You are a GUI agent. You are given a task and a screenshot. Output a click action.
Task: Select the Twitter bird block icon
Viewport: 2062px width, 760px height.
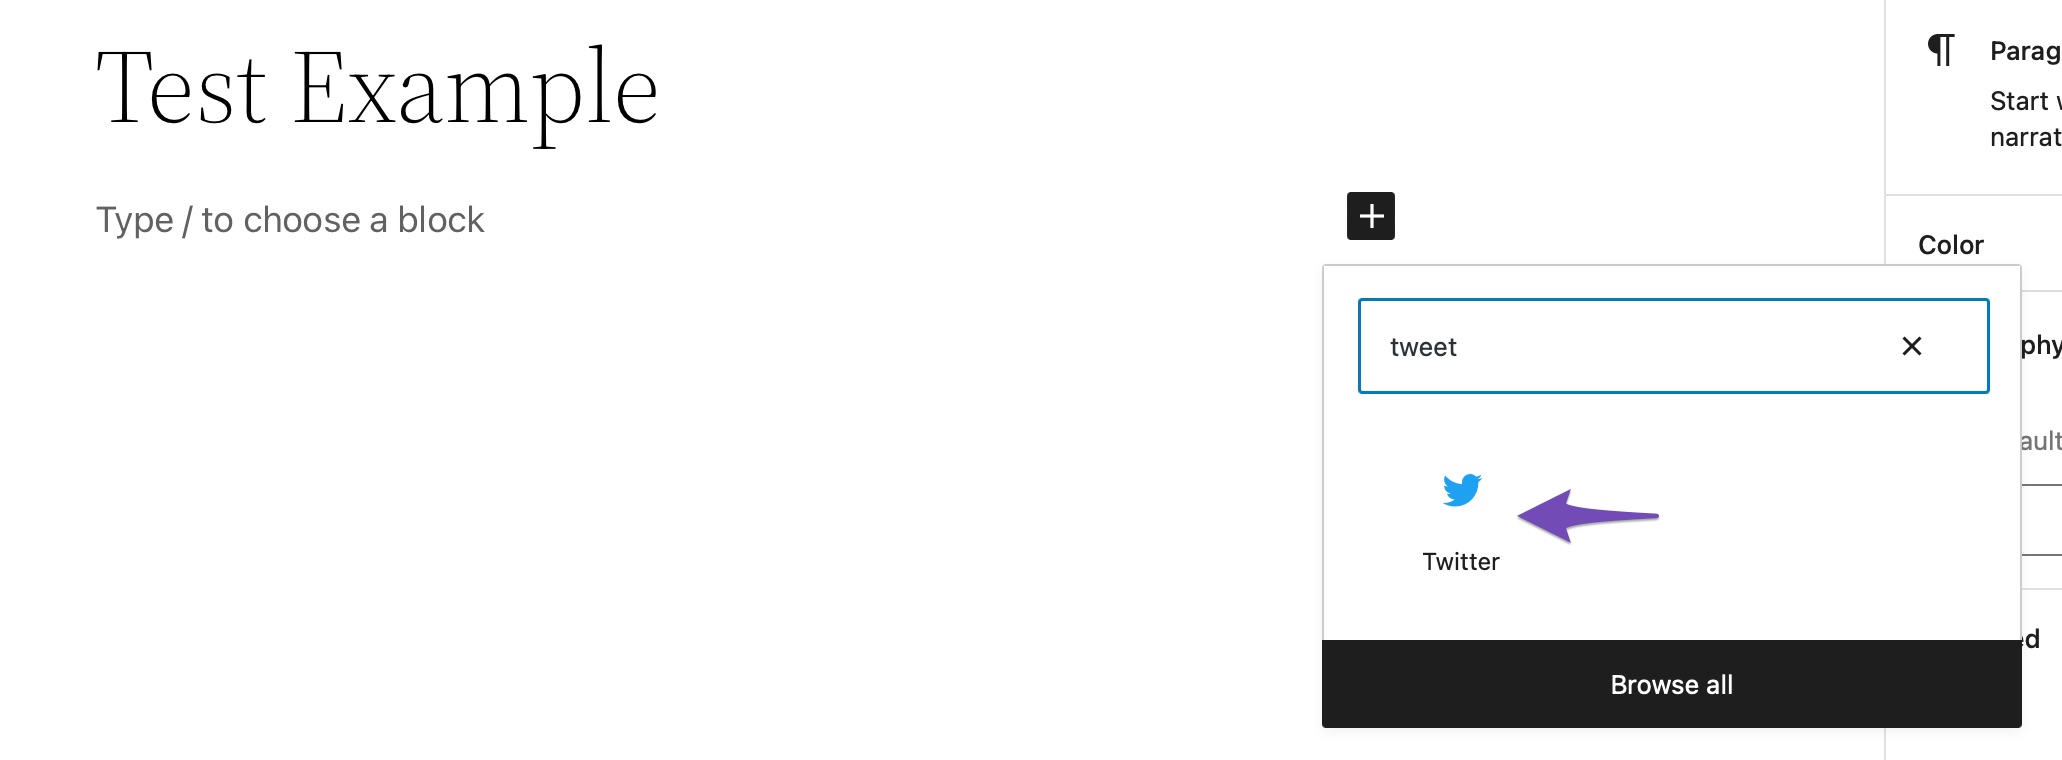[x=1461, y=490]
